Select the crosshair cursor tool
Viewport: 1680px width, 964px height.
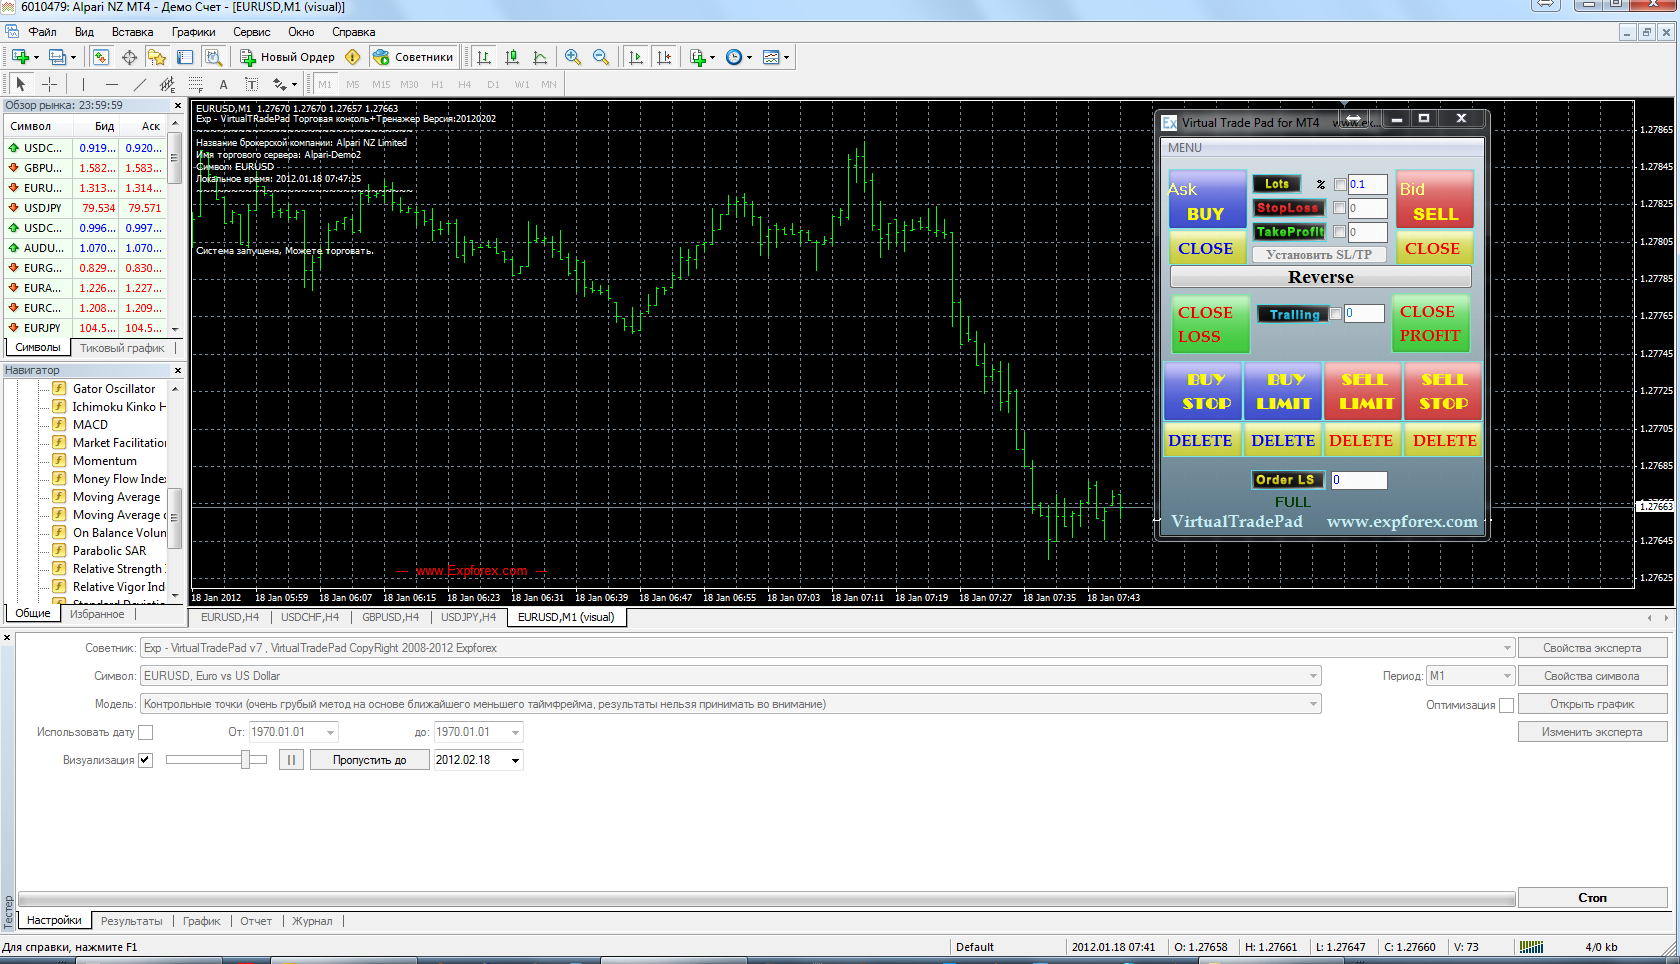tap(49, 85)
